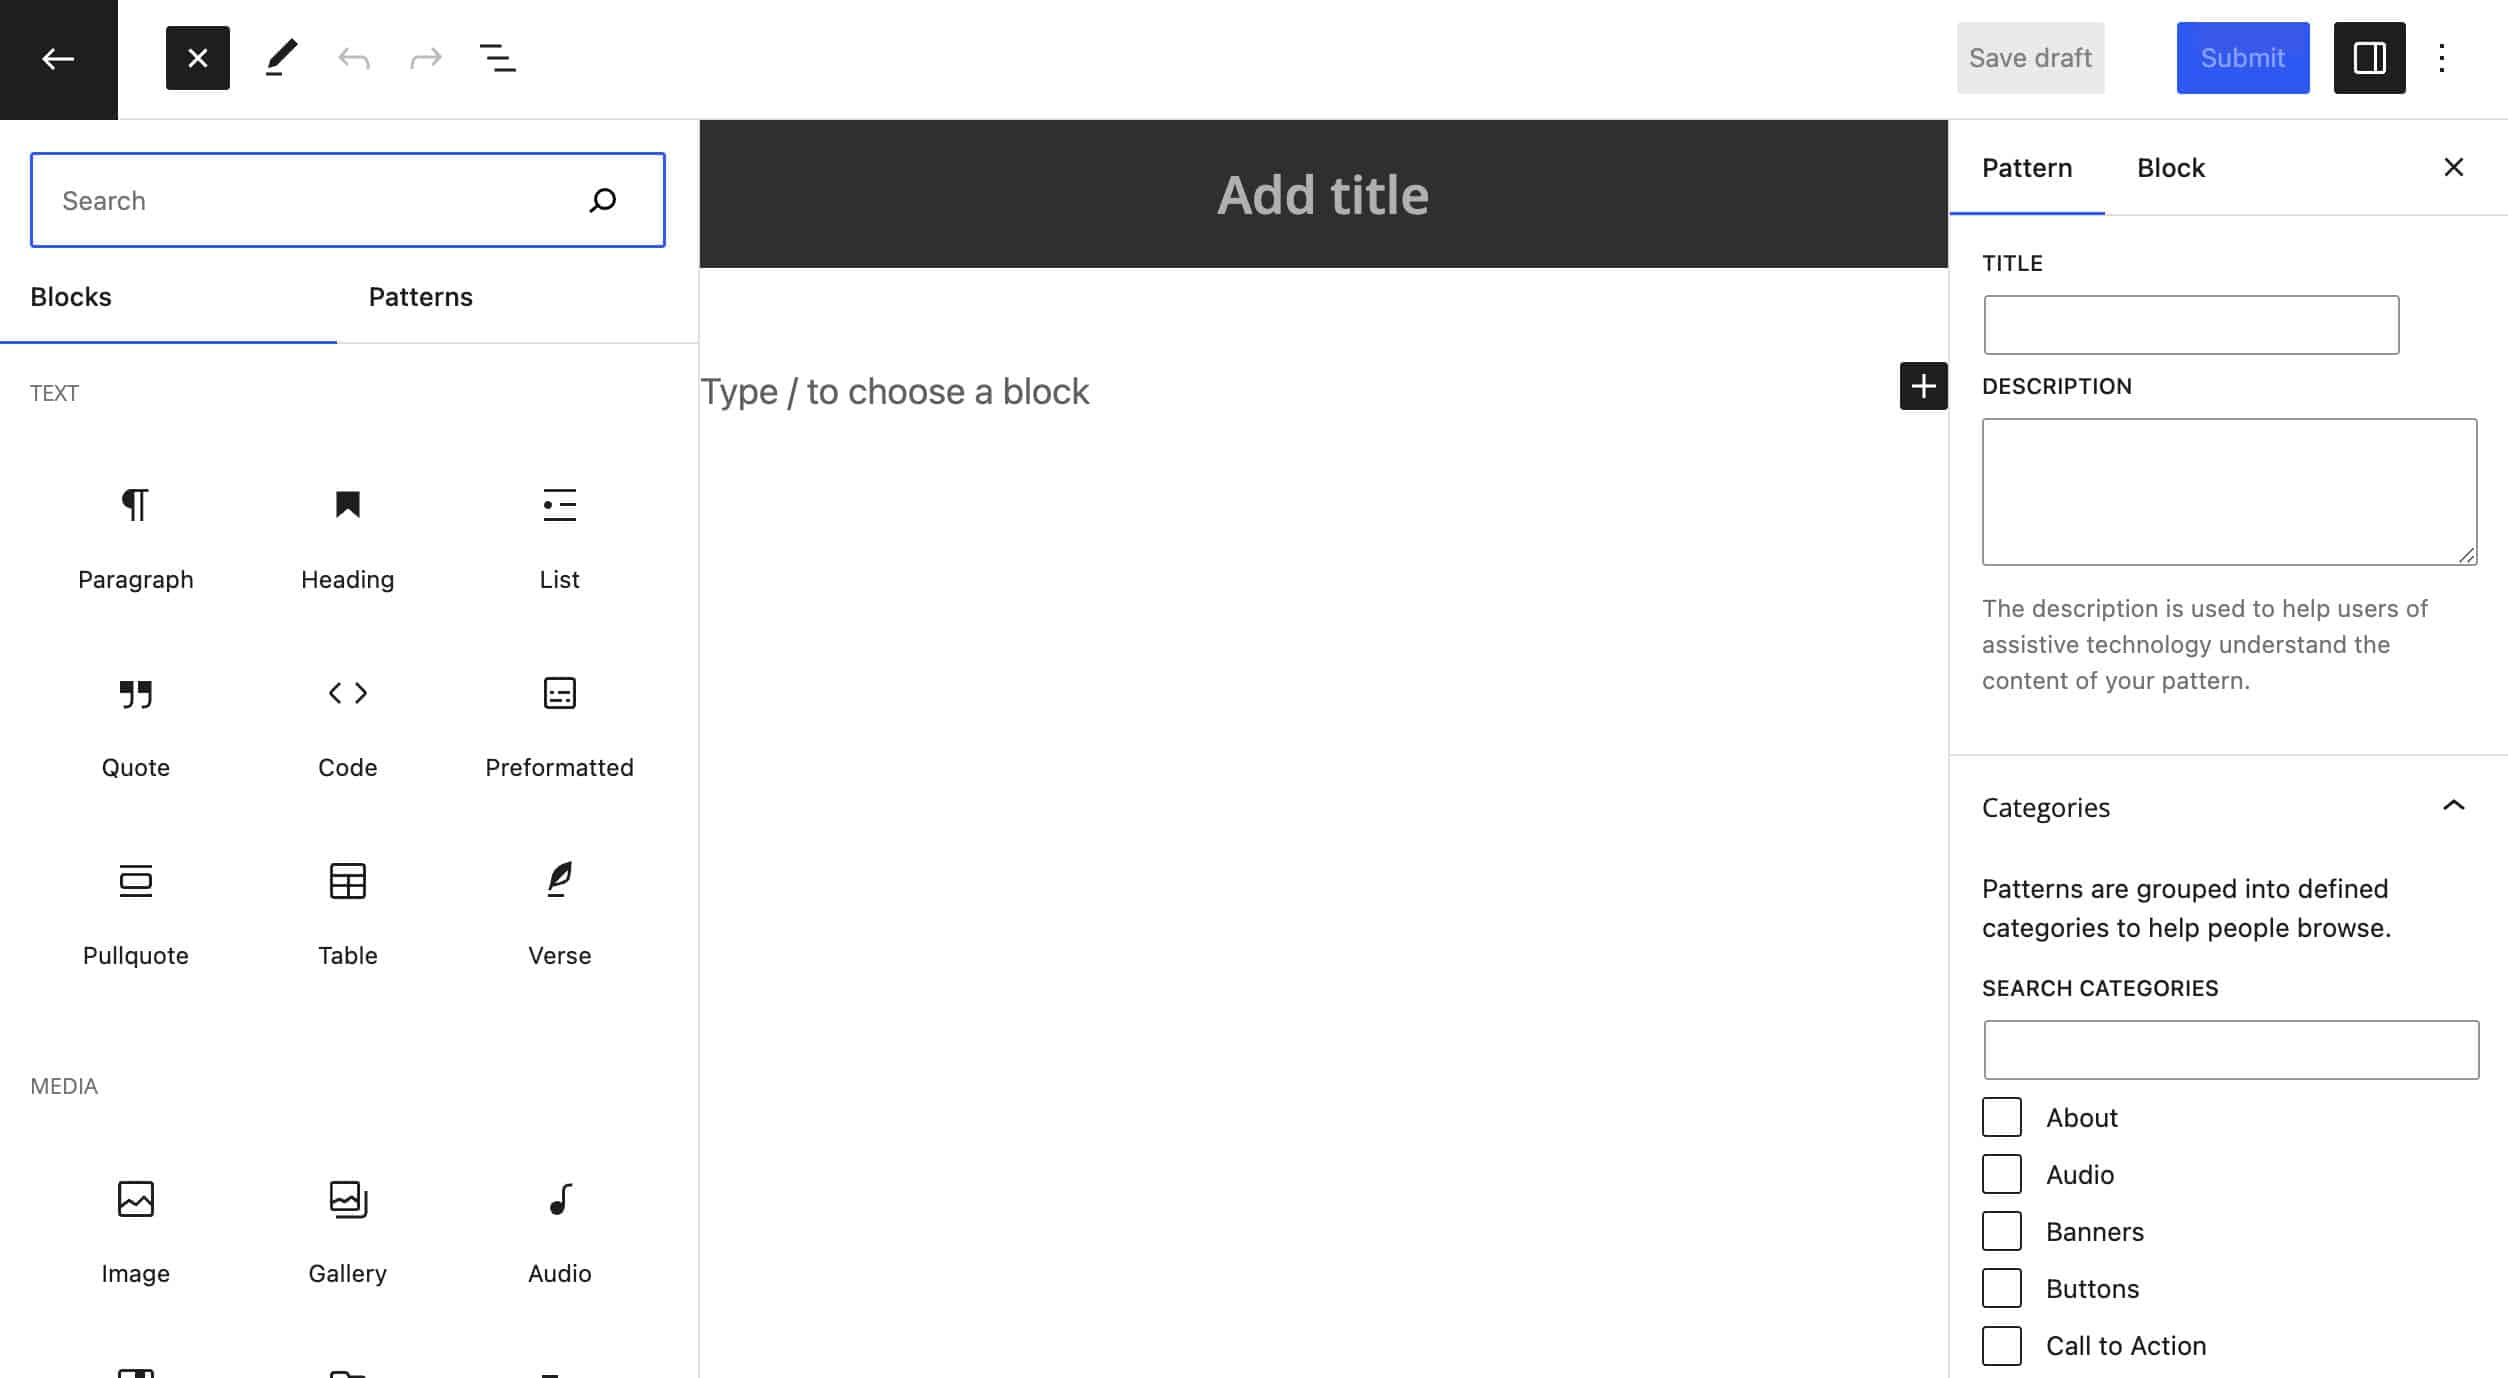Click the Code block icon
Viewport: 2508px width, 1378px height.
pyautogui.click(x=346, y=692)
